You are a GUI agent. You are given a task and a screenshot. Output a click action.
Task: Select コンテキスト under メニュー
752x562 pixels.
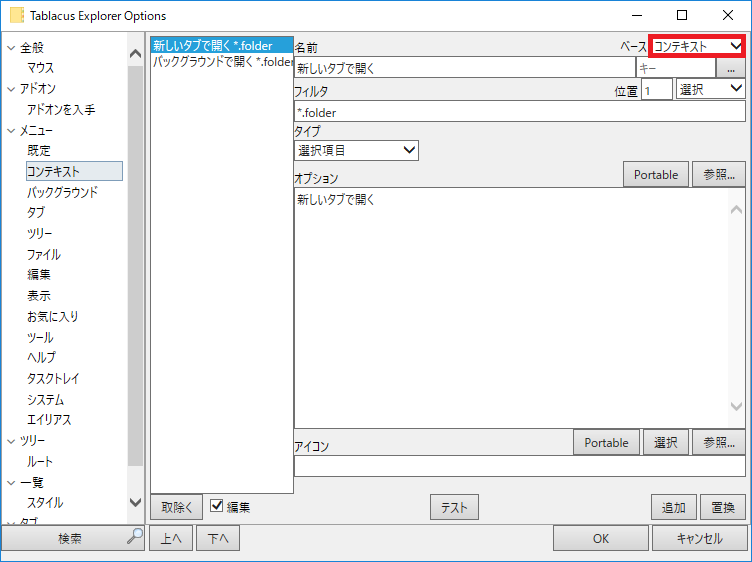click(x=74, y=171)
